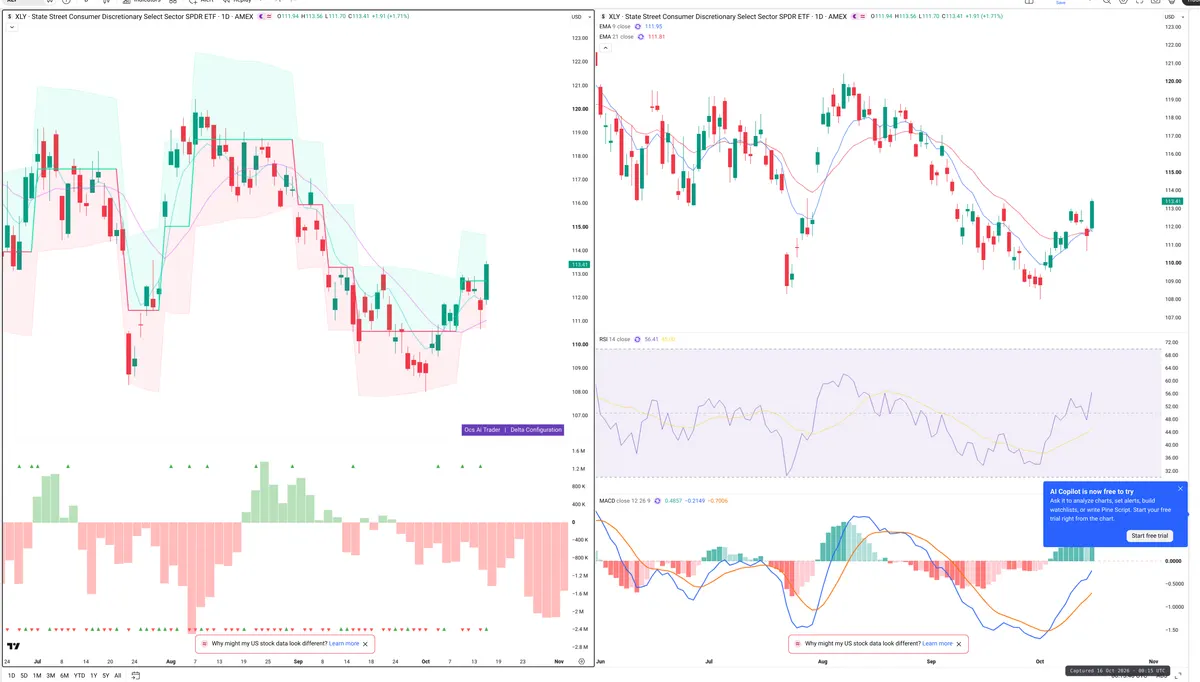Select the All time range button
This screenshot has width=1200, height=682.
coord(118,676)
